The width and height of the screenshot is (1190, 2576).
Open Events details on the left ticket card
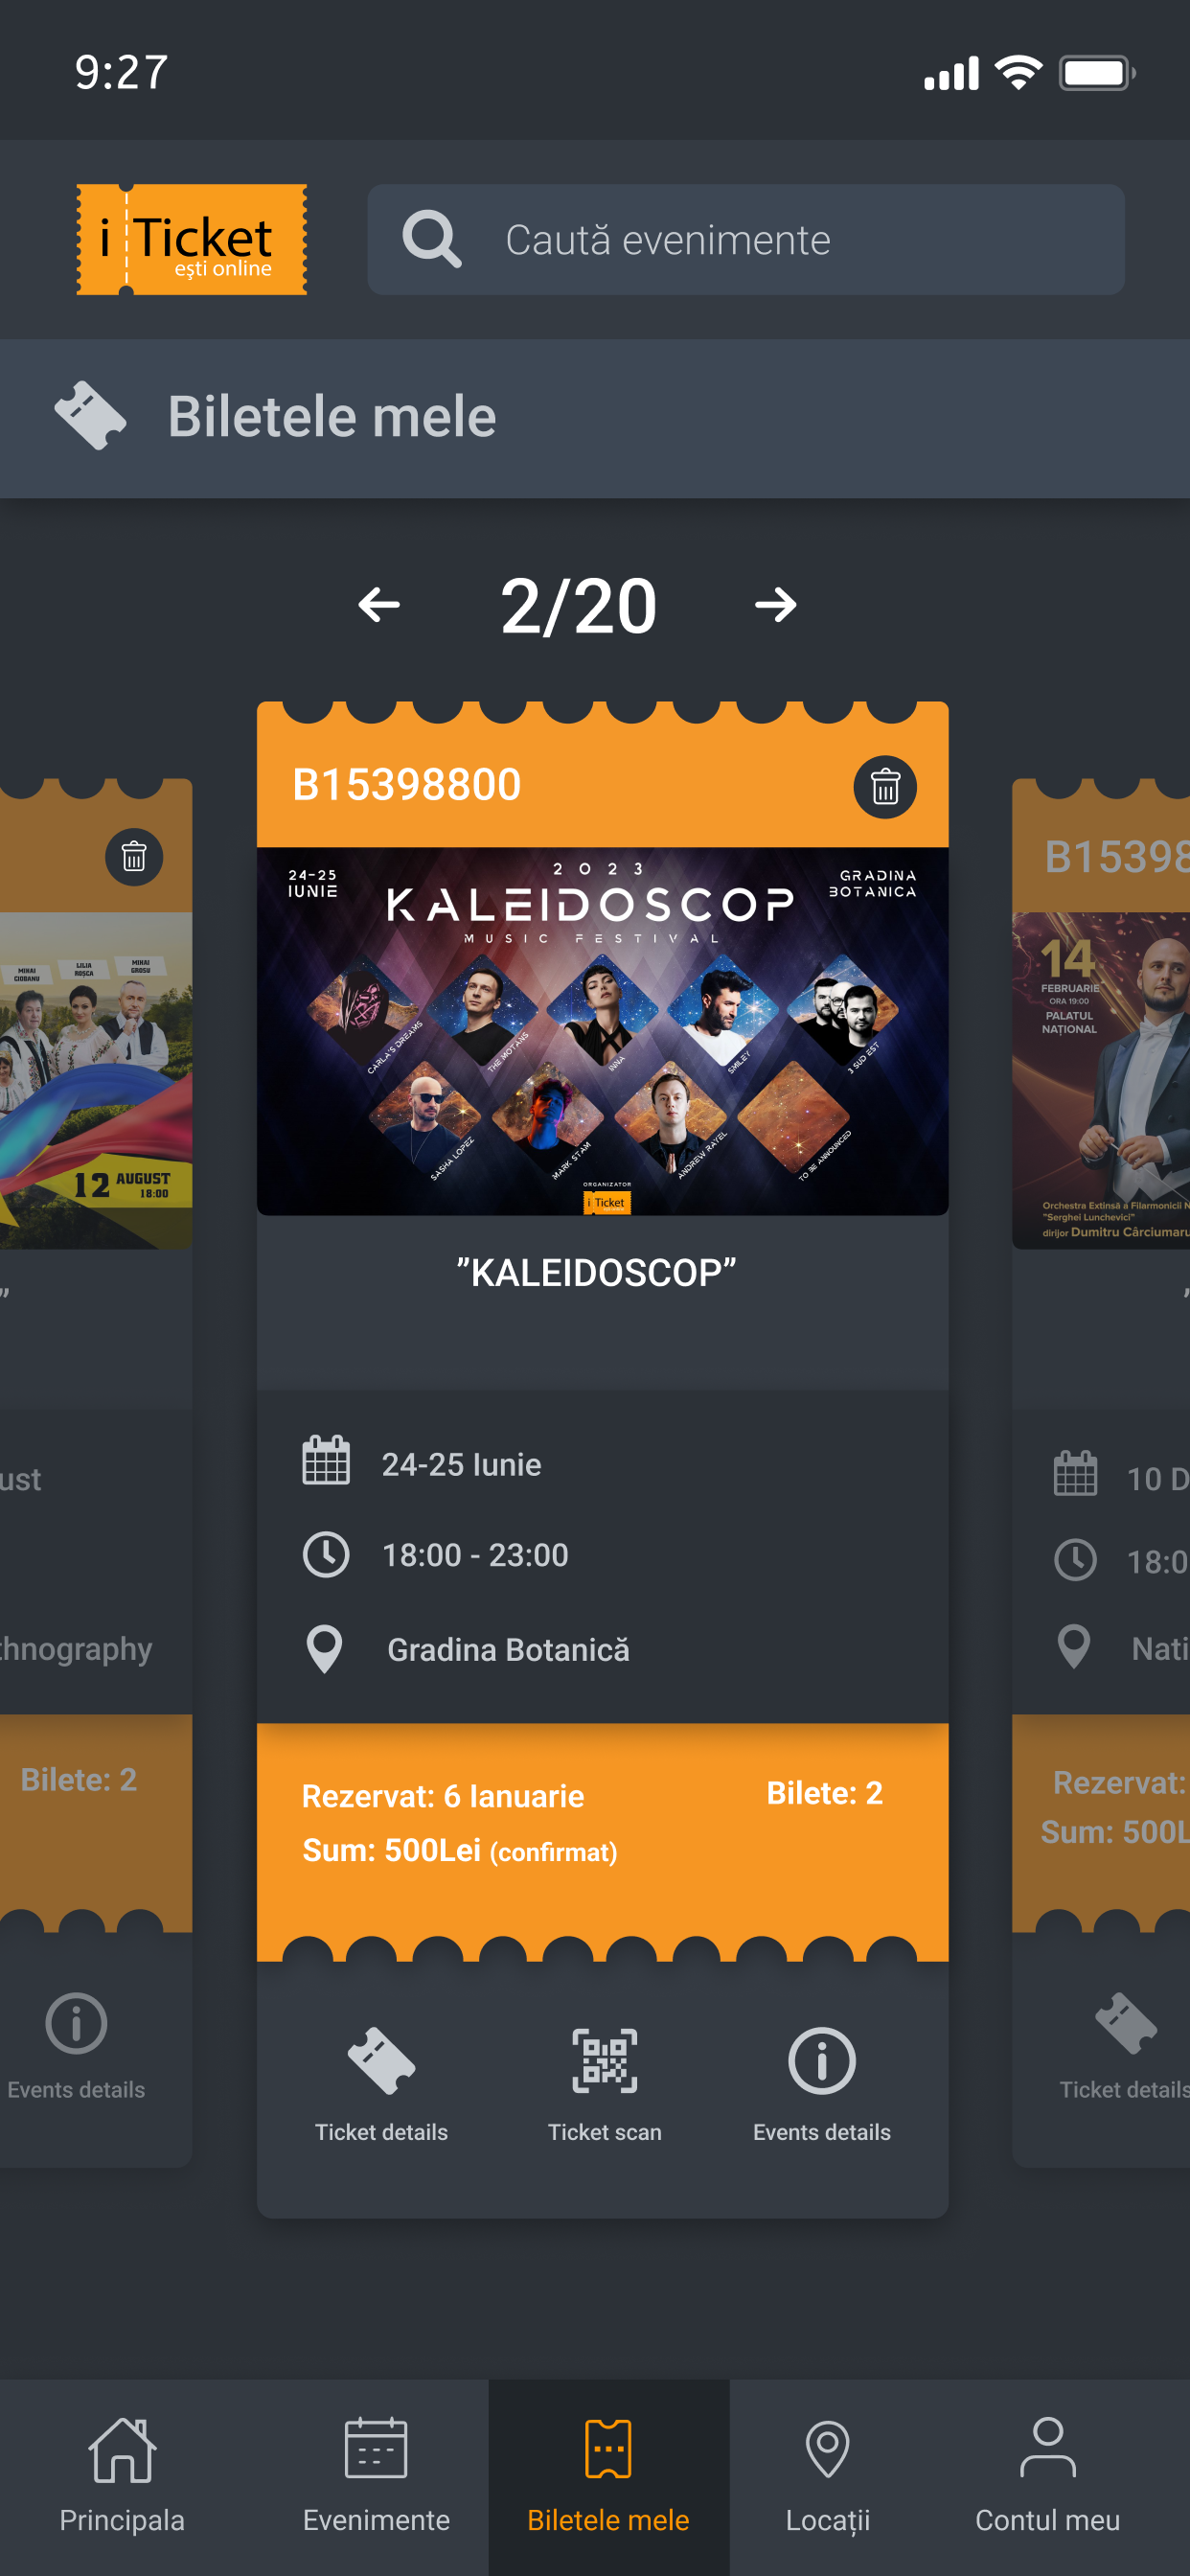click(x=76, y=2046)
